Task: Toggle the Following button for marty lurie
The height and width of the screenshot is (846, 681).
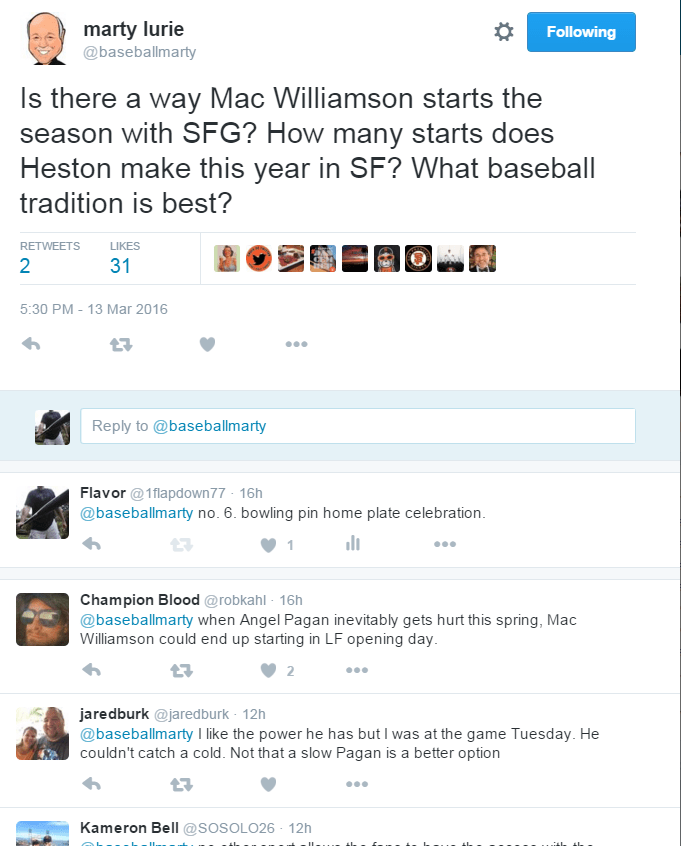Action: (581, 32)
